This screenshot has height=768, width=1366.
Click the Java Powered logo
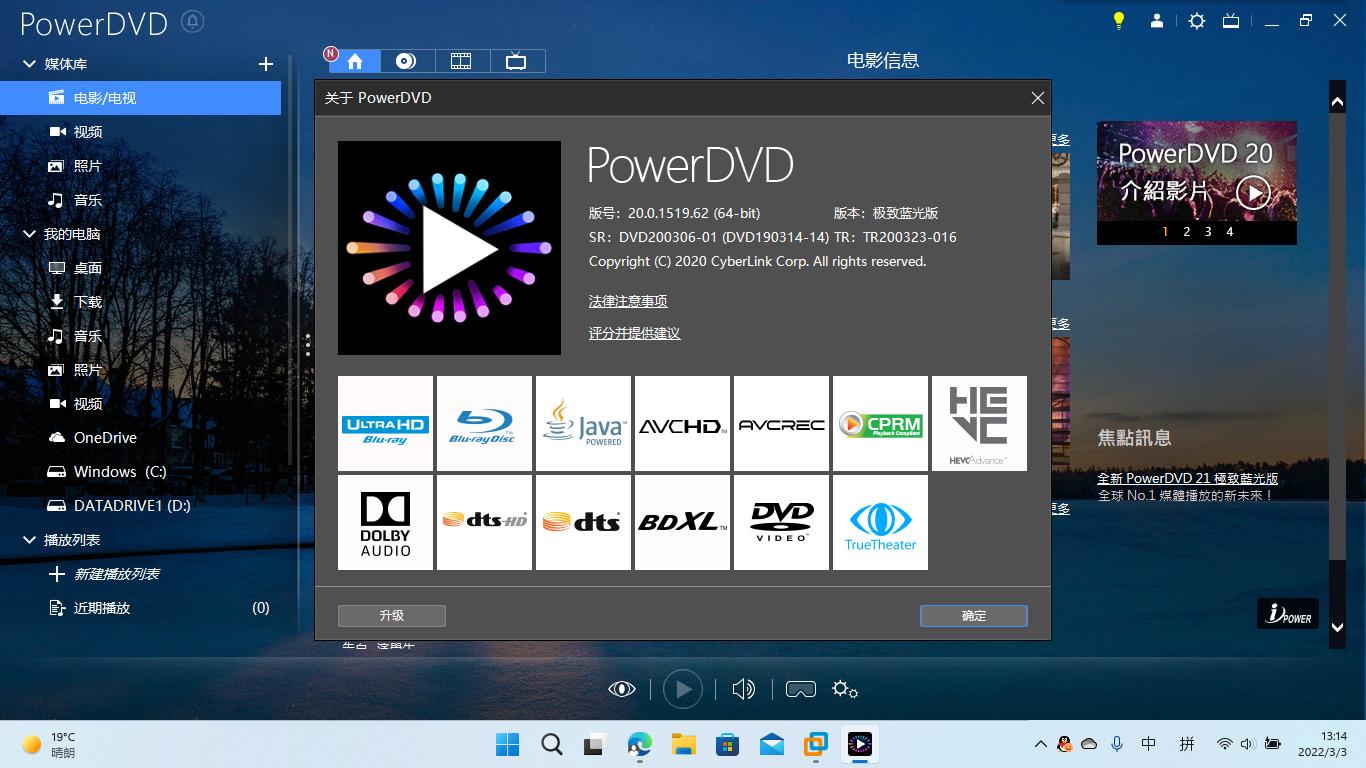coord(583,423)
